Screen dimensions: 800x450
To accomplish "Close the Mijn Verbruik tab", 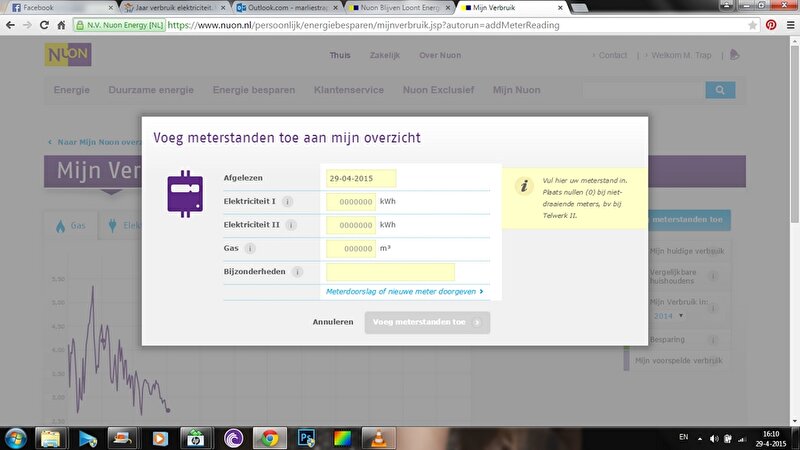I will coord(560,8).
